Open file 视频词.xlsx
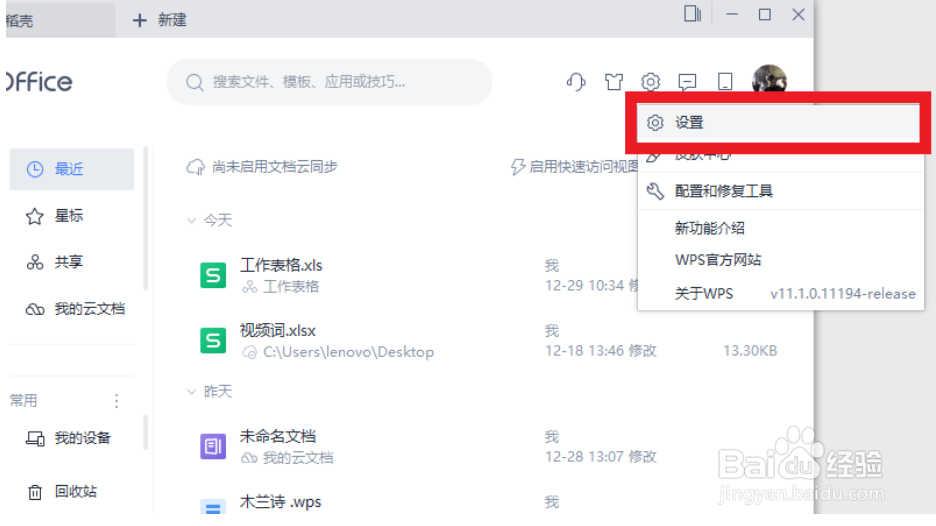This screenshot has width=936, height=526. (x=278, y=330)
